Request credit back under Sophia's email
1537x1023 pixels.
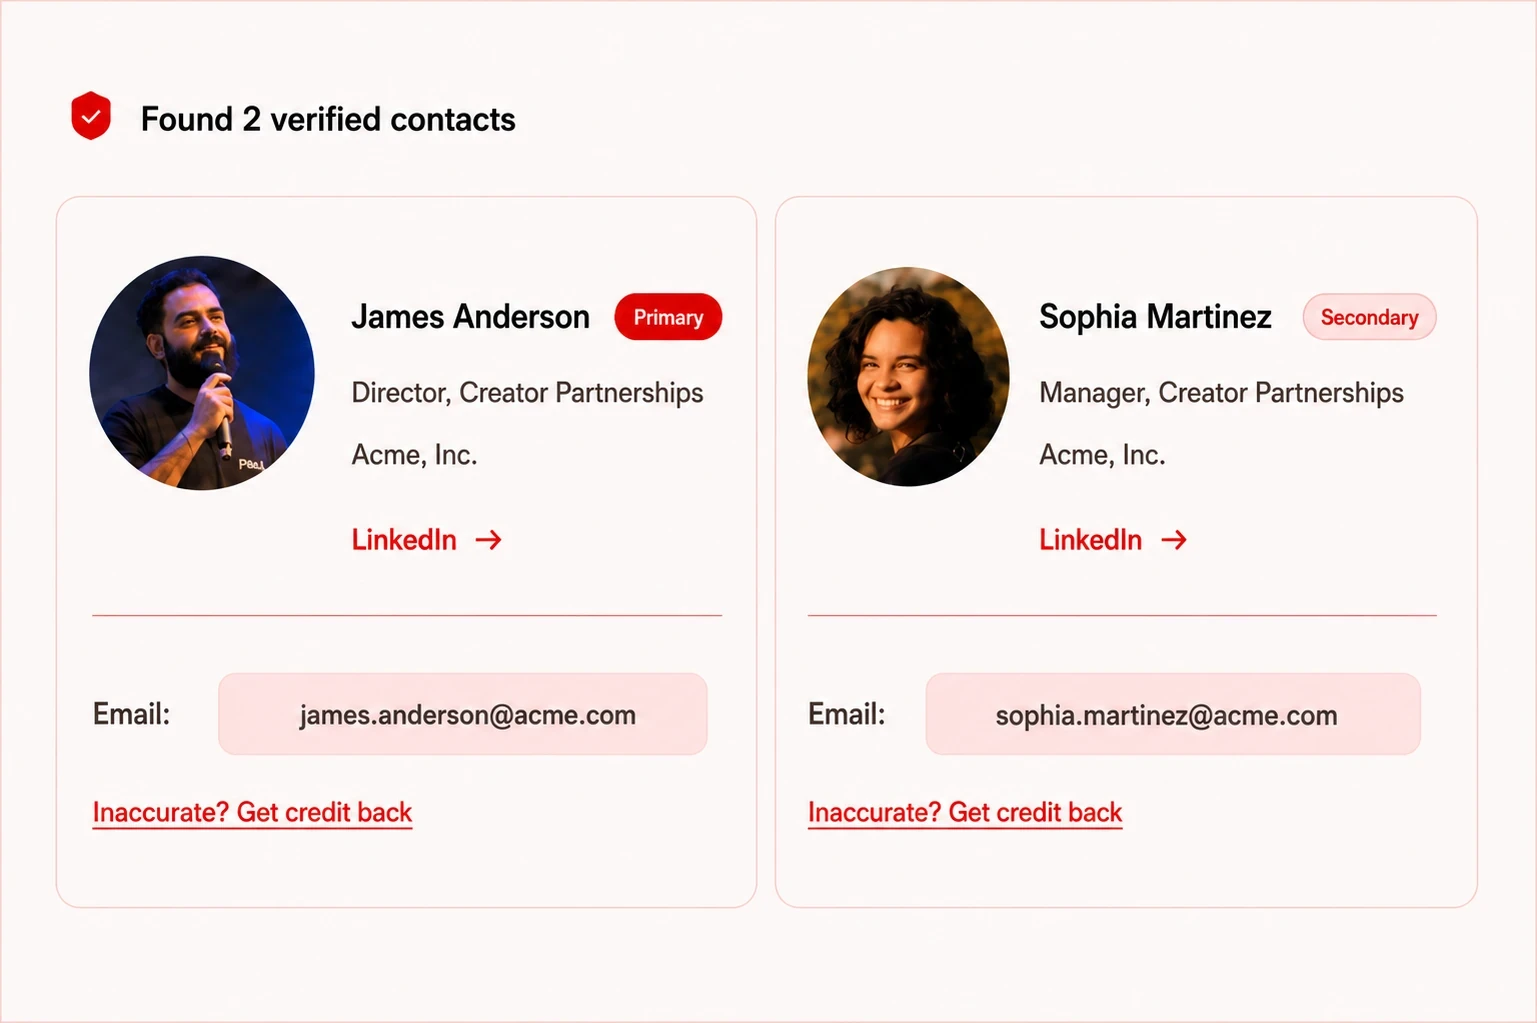pyautogui.click(x=965, y=812)
